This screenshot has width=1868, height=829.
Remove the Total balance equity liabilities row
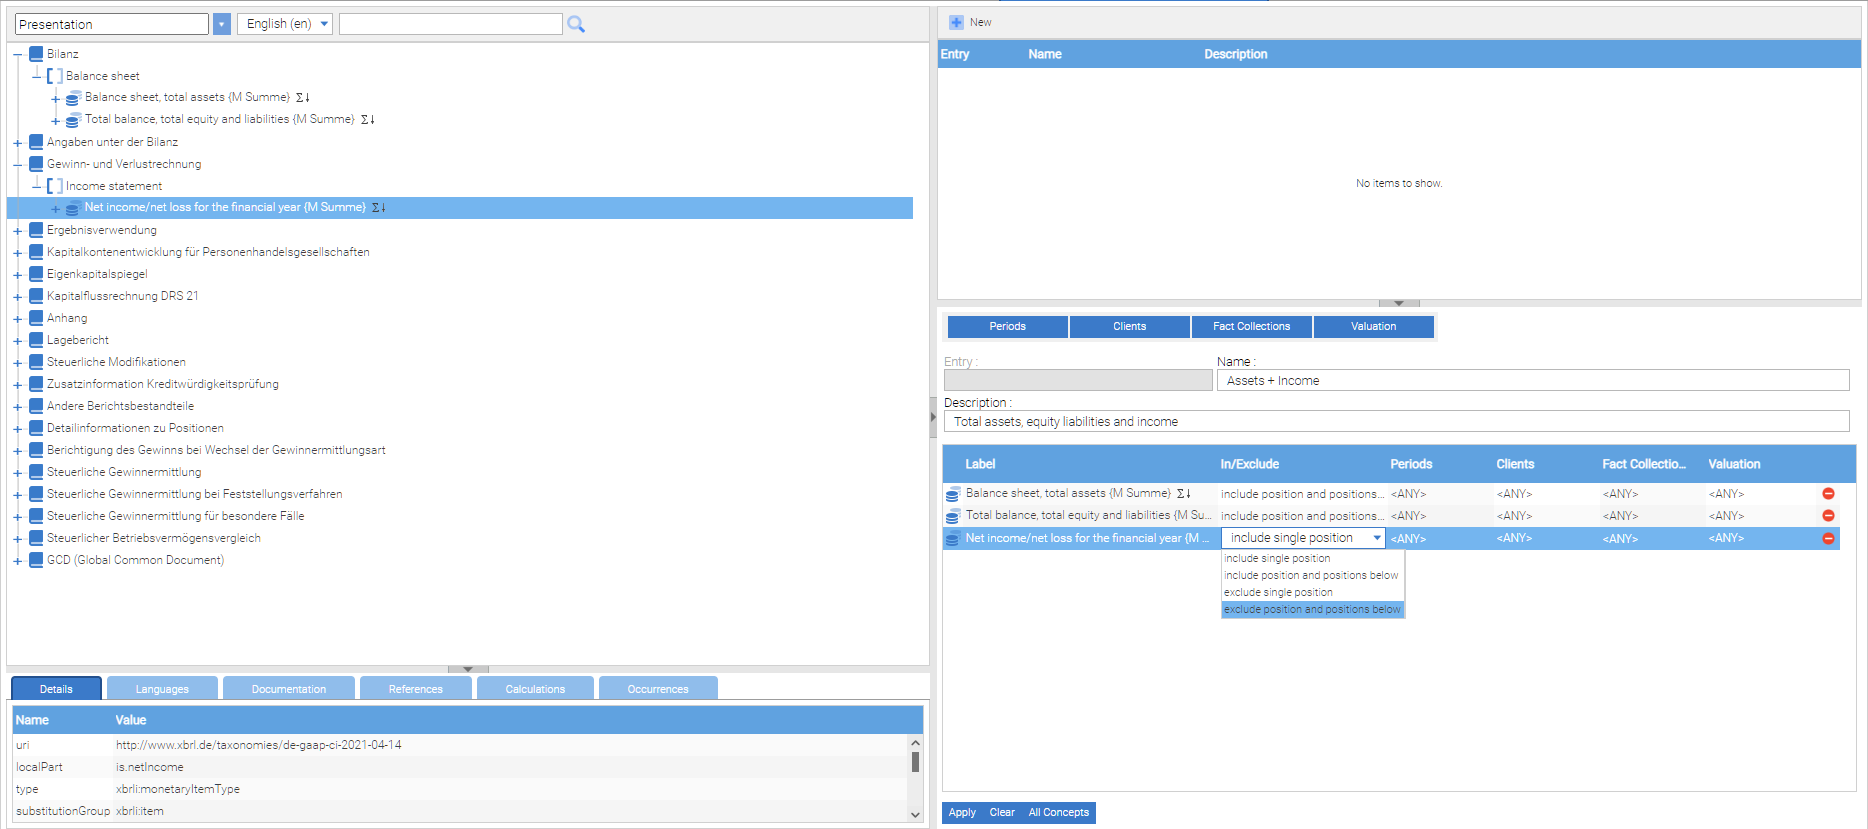pos(1828,516)
